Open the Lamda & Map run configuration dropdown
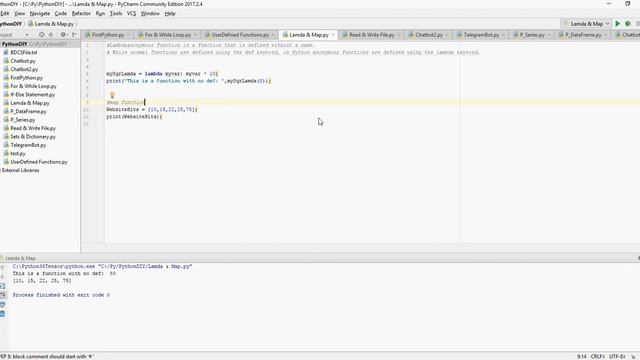 point(586,24)
